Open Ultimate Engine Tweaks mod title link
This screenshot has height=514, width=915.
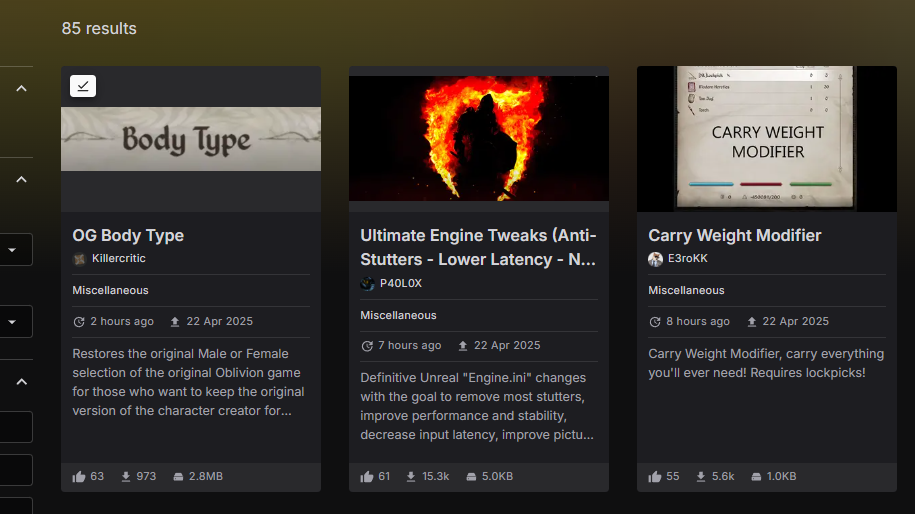(479, 247)
